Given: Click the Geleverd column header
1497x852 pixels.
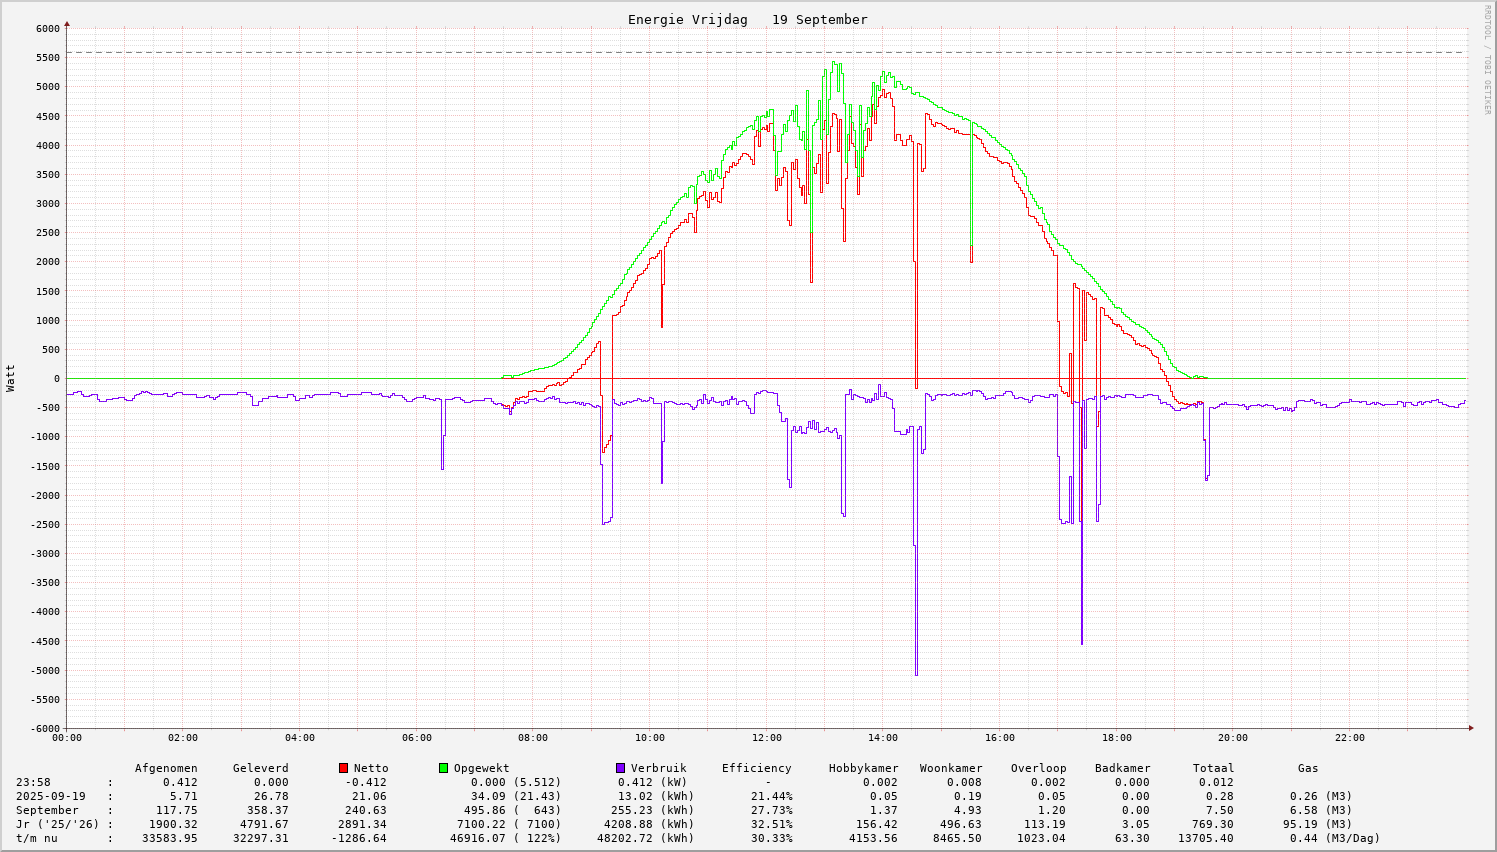Looking at the screenshot, I should point(260,768).
